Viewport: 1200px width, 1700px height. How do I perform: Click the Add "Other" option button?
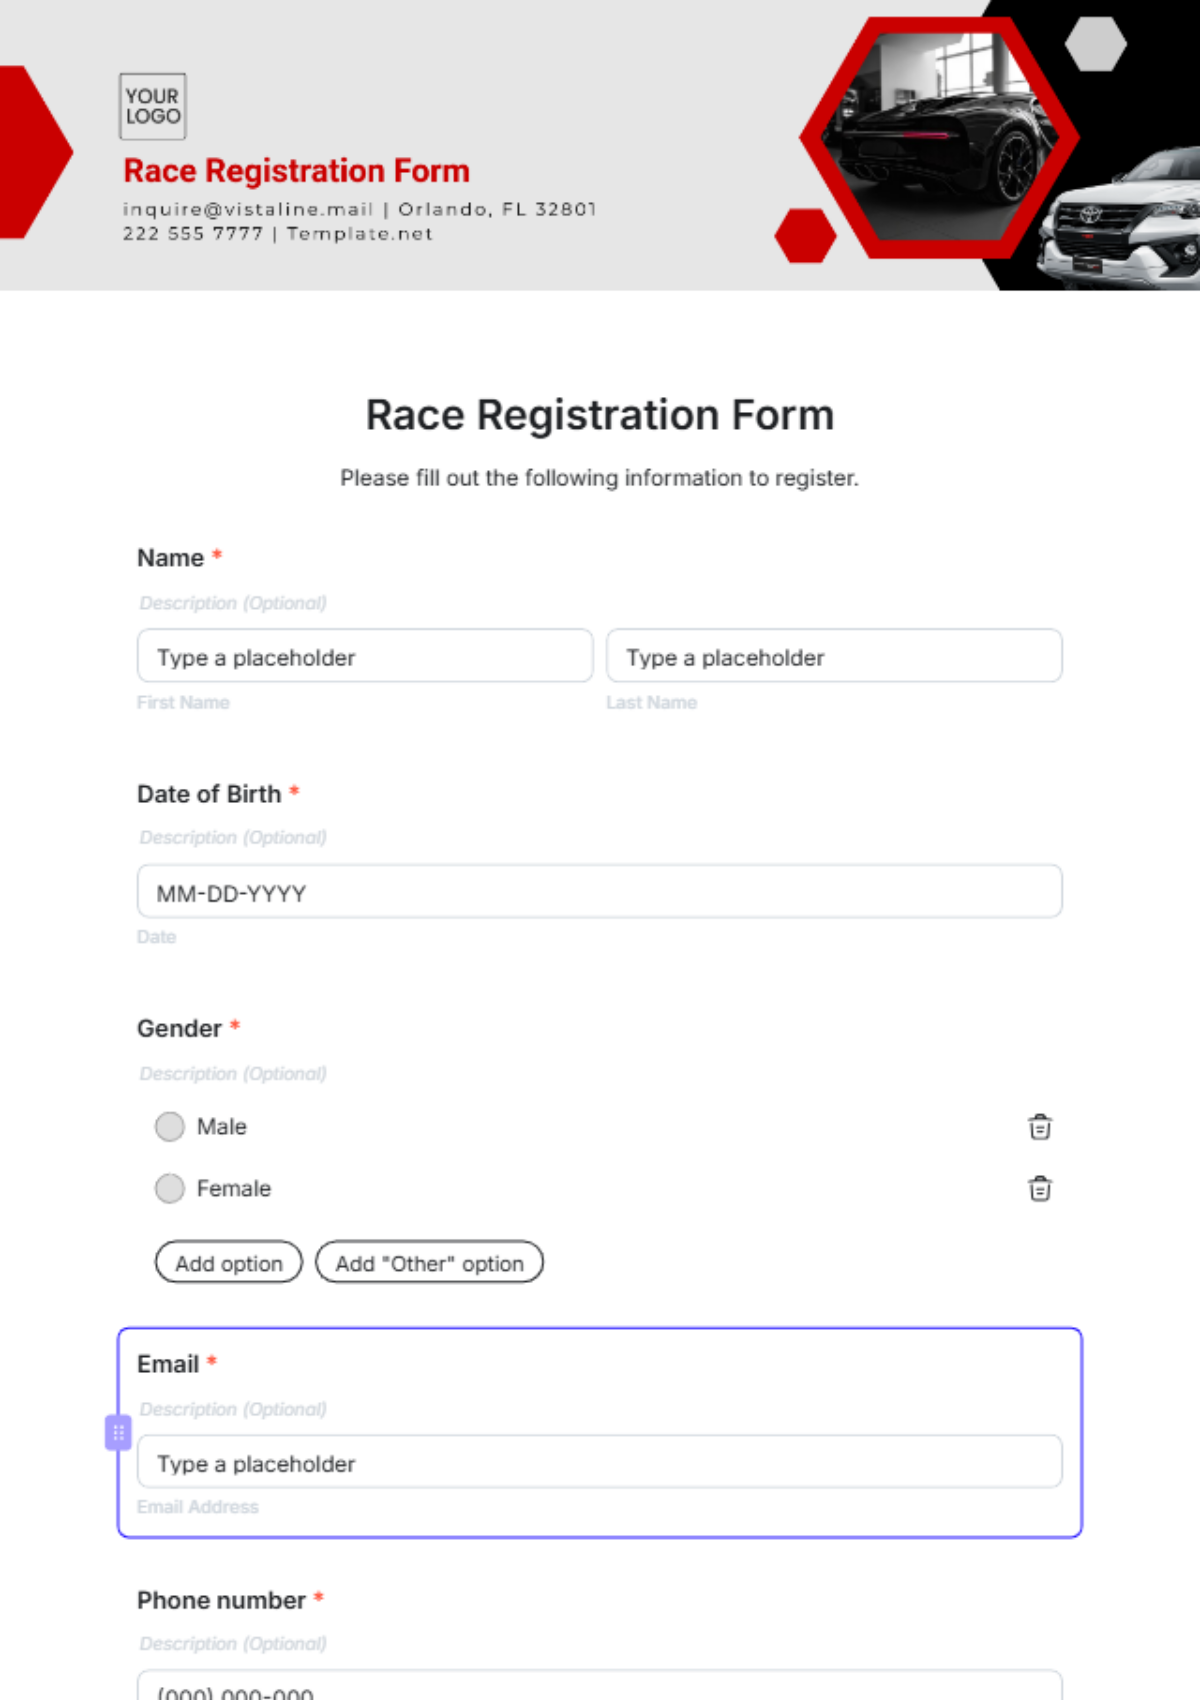(x=430, y=1263)
